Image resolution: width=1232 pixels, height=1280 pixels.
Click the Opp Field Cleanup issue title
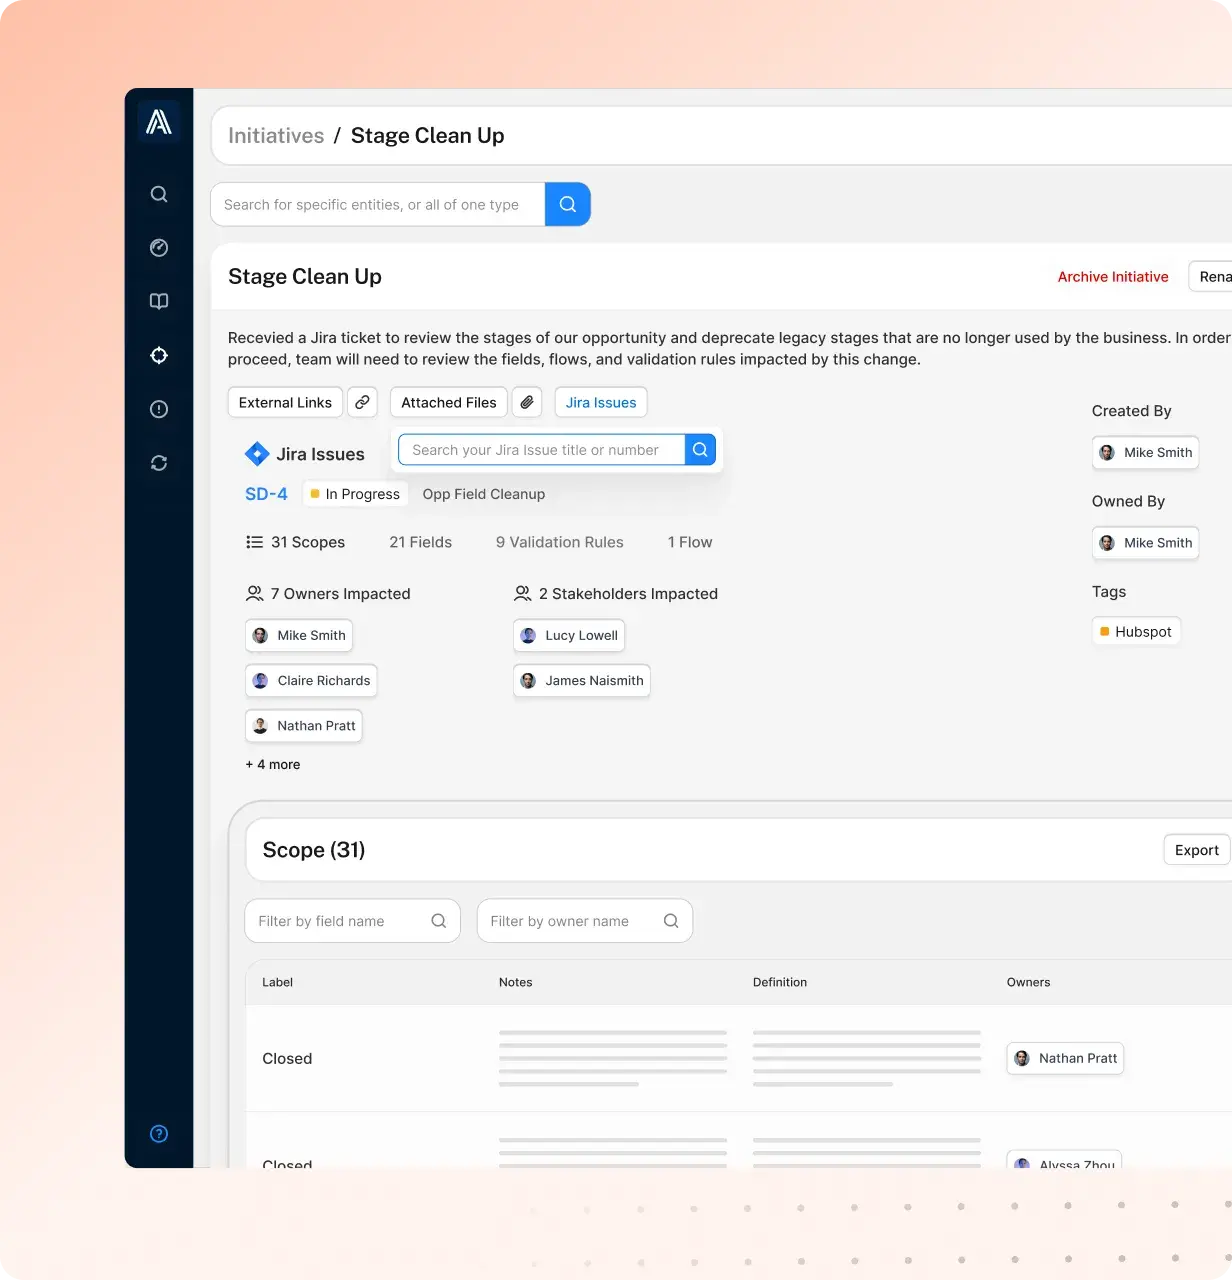(x=484, y=494)
